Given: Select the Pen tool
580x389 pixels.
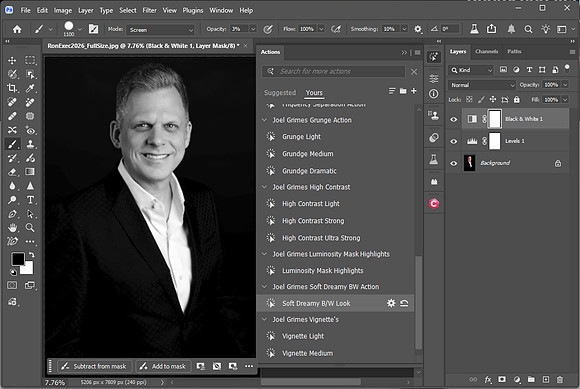Looking at the screenshot, I should coord(12,214).
